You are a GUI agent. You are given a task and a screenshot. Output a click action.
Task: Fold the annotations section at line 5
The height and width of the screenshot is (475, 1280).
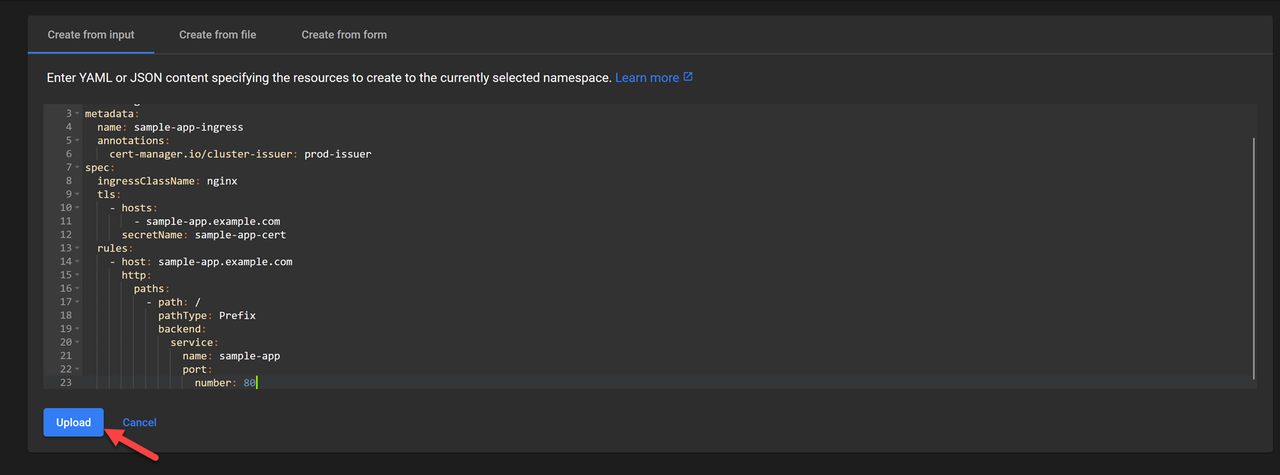click(x=77, y=141)
